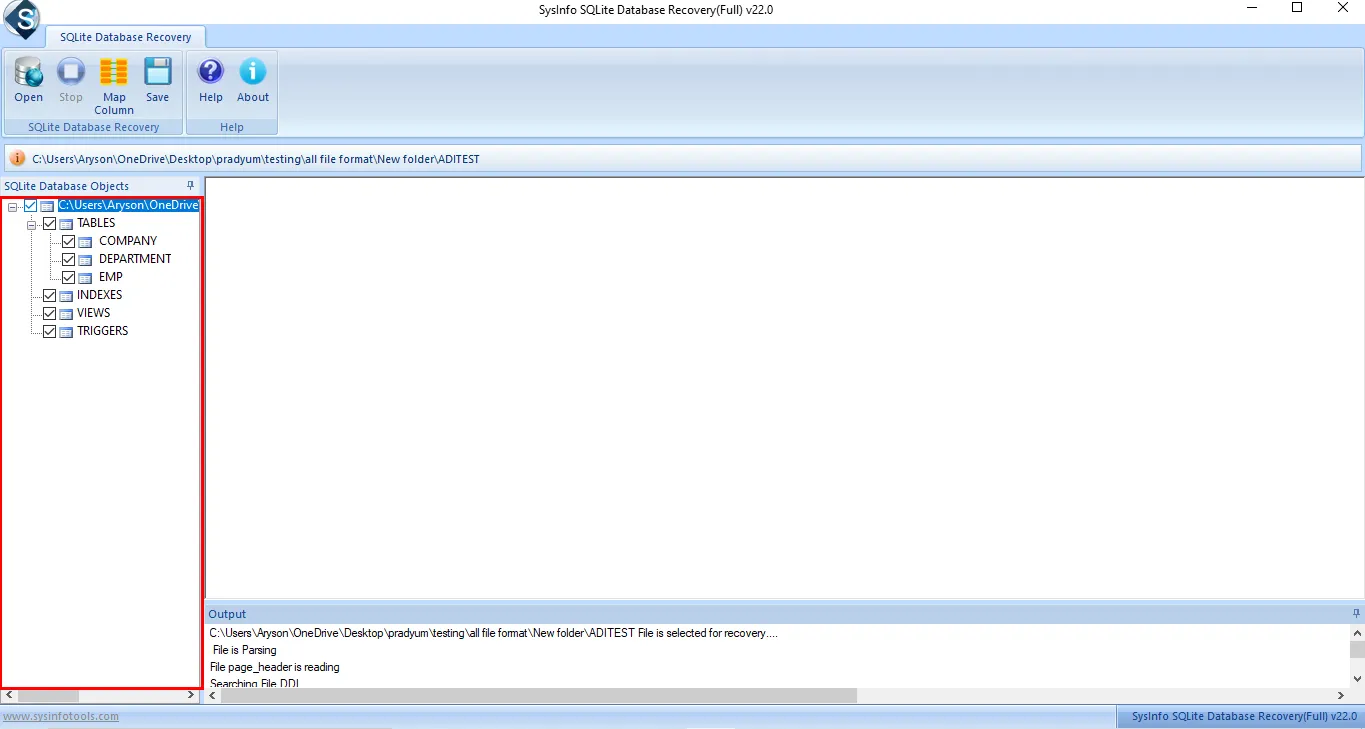Click the Output horizontal scrollbar left arrow

click(x=214, y=695)
